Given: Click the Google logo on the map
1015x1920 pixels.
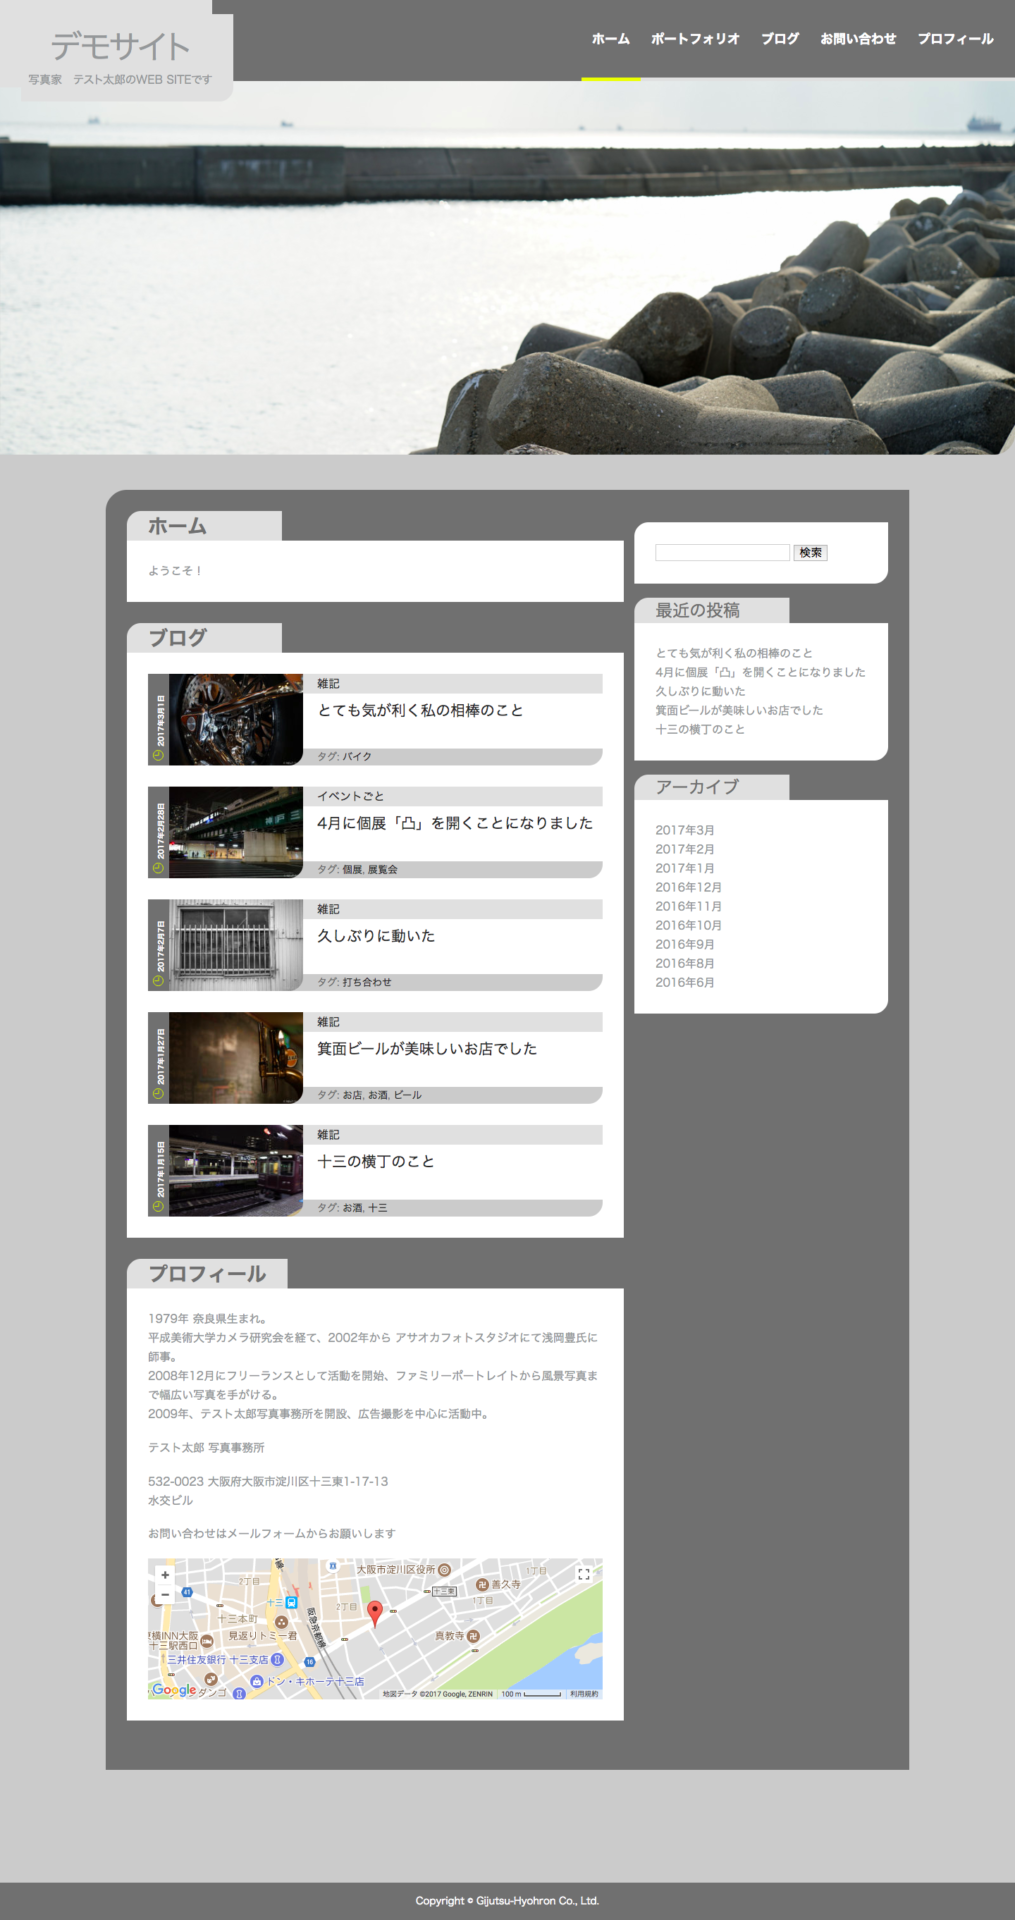Looking at the screenshot, I should click(174, 1689).
